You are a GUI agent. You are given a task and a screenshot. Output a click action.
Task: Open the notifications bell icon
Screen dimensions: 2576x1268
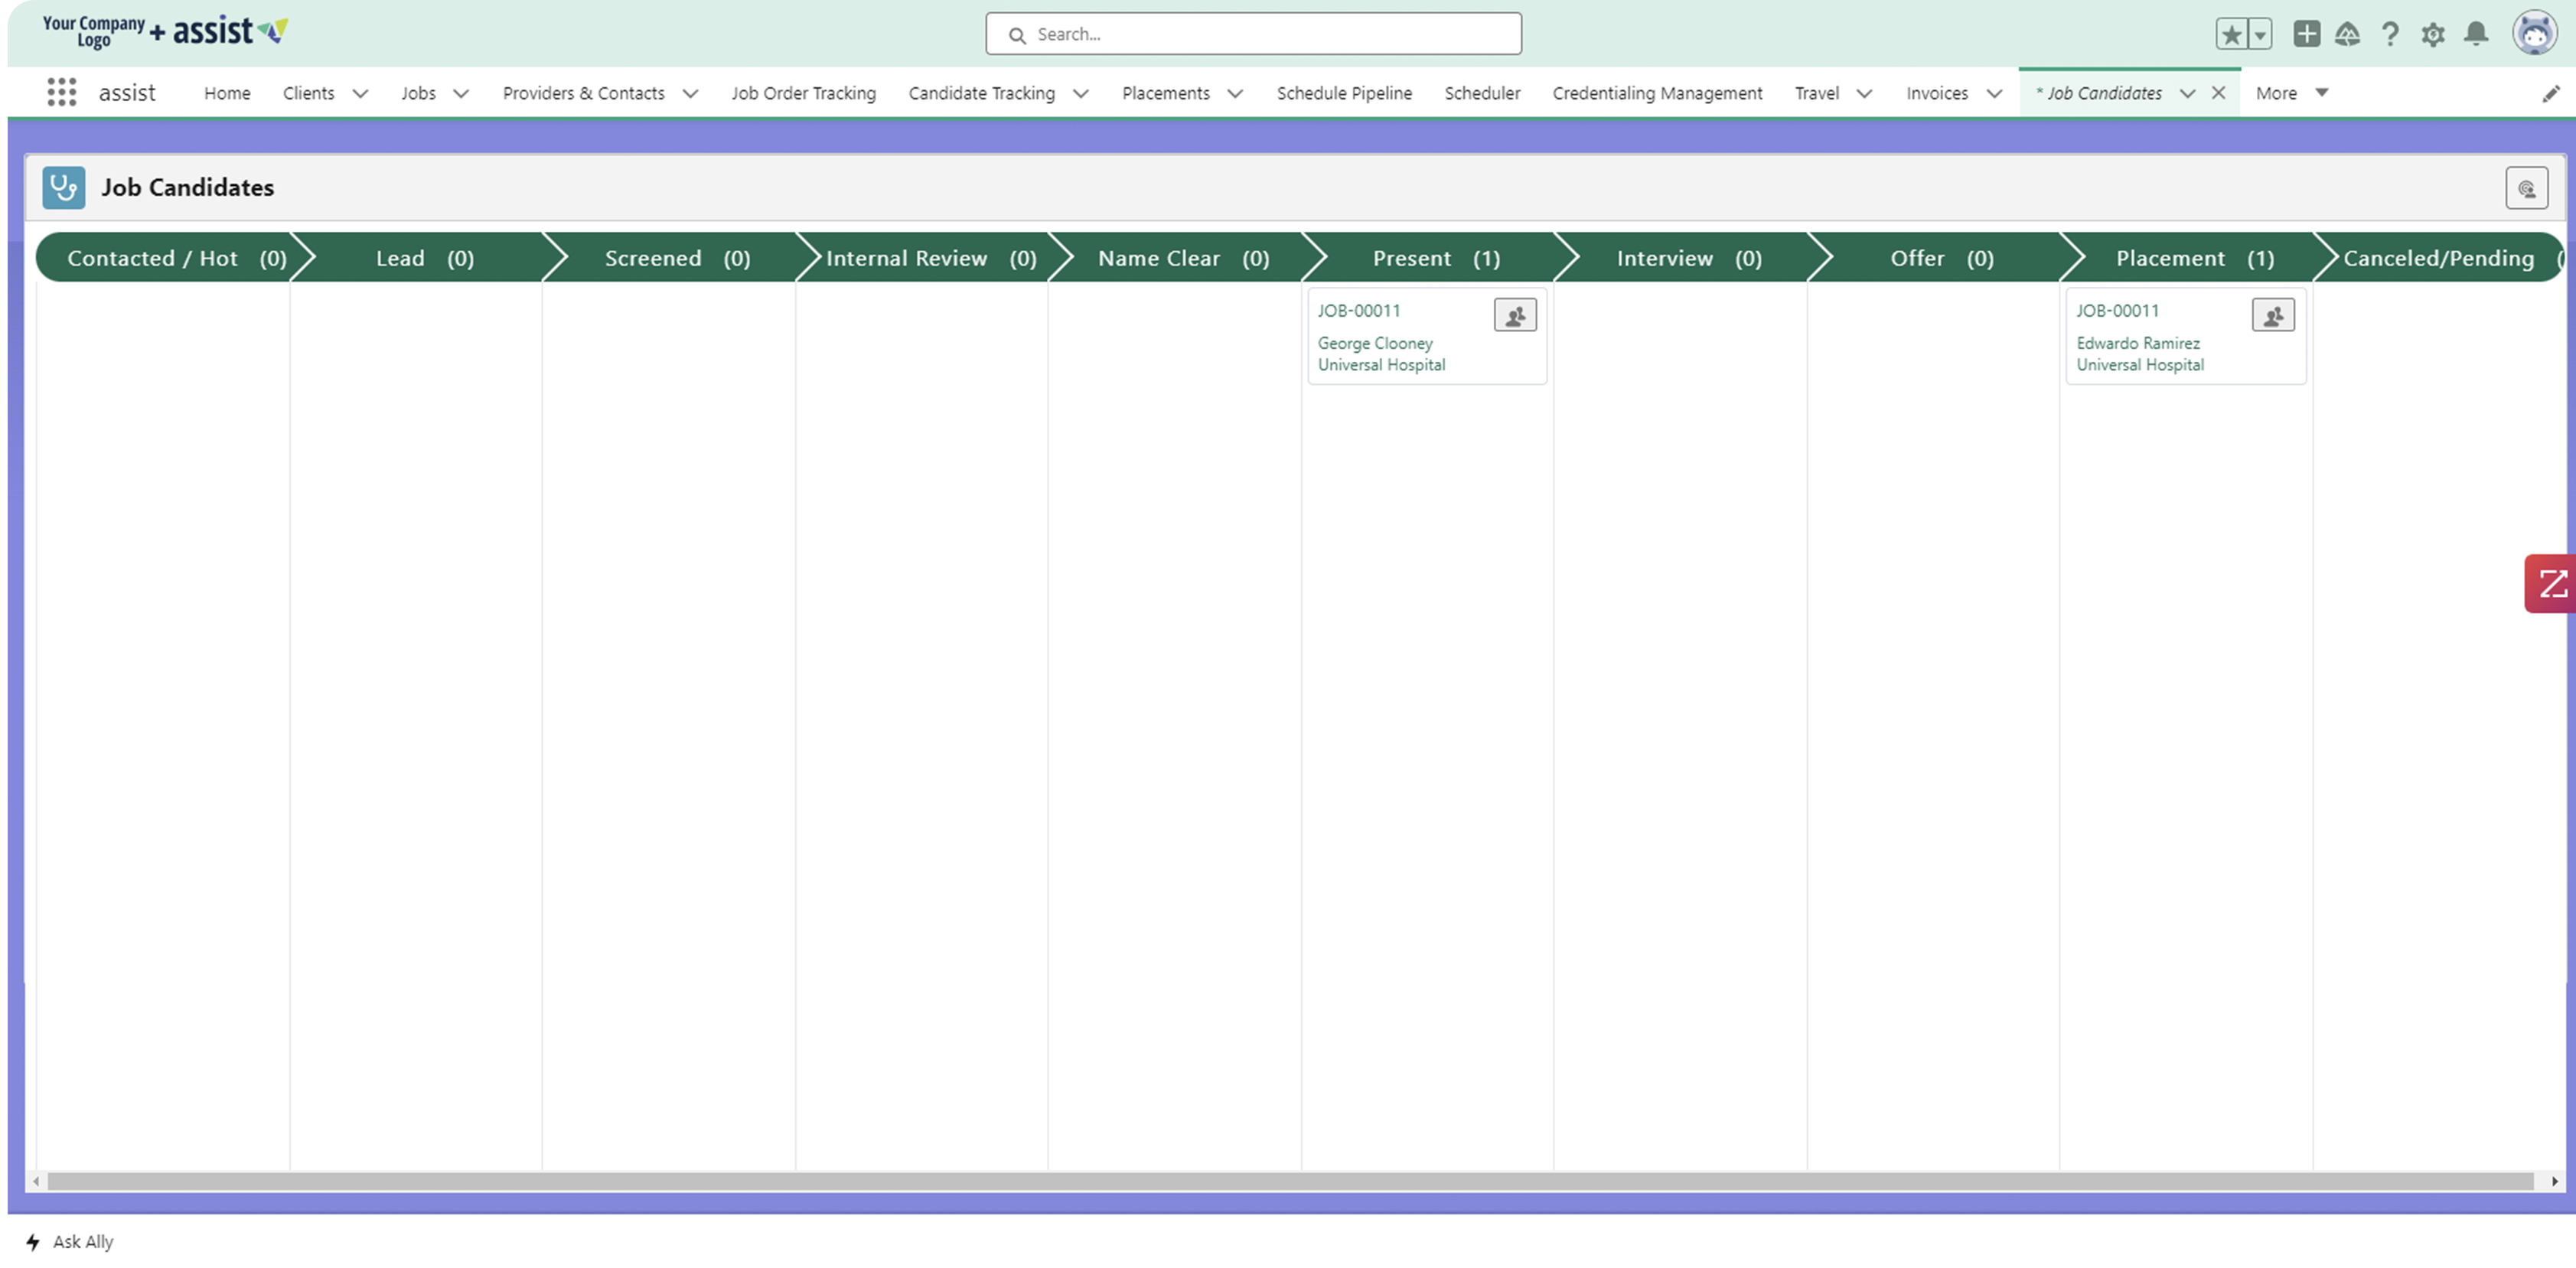coord(2476,34)
